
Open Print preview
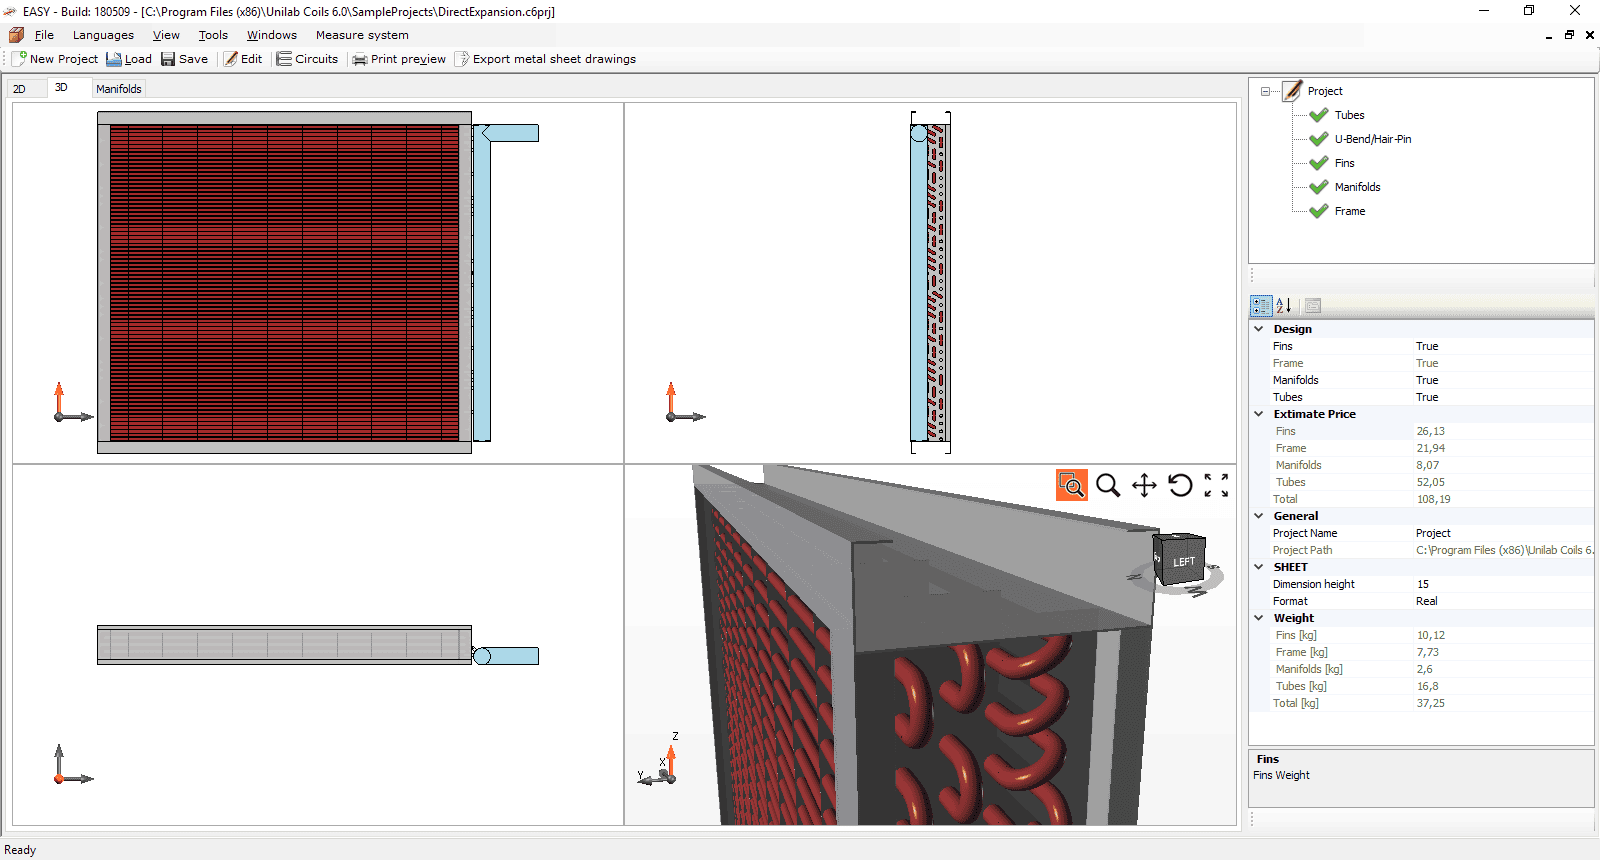[399, 59]
